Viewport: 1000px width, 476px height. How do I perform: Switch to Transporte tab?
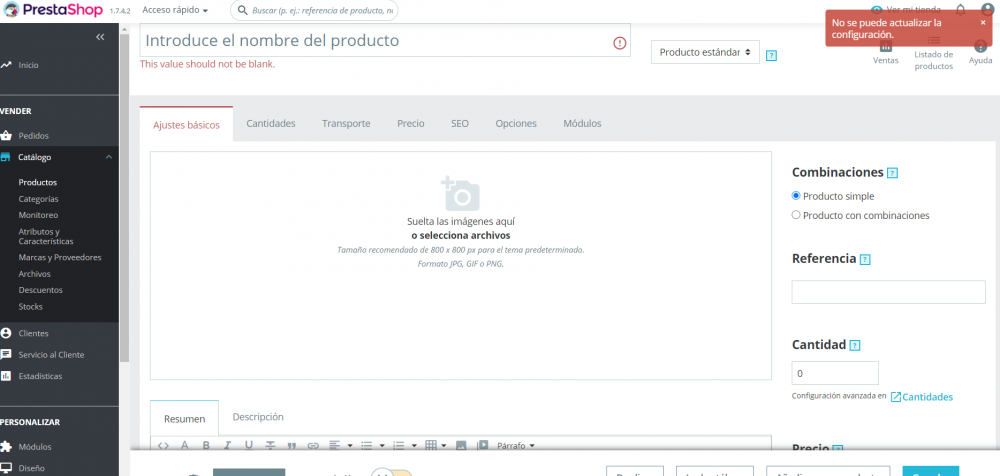[x=346, y=124]
